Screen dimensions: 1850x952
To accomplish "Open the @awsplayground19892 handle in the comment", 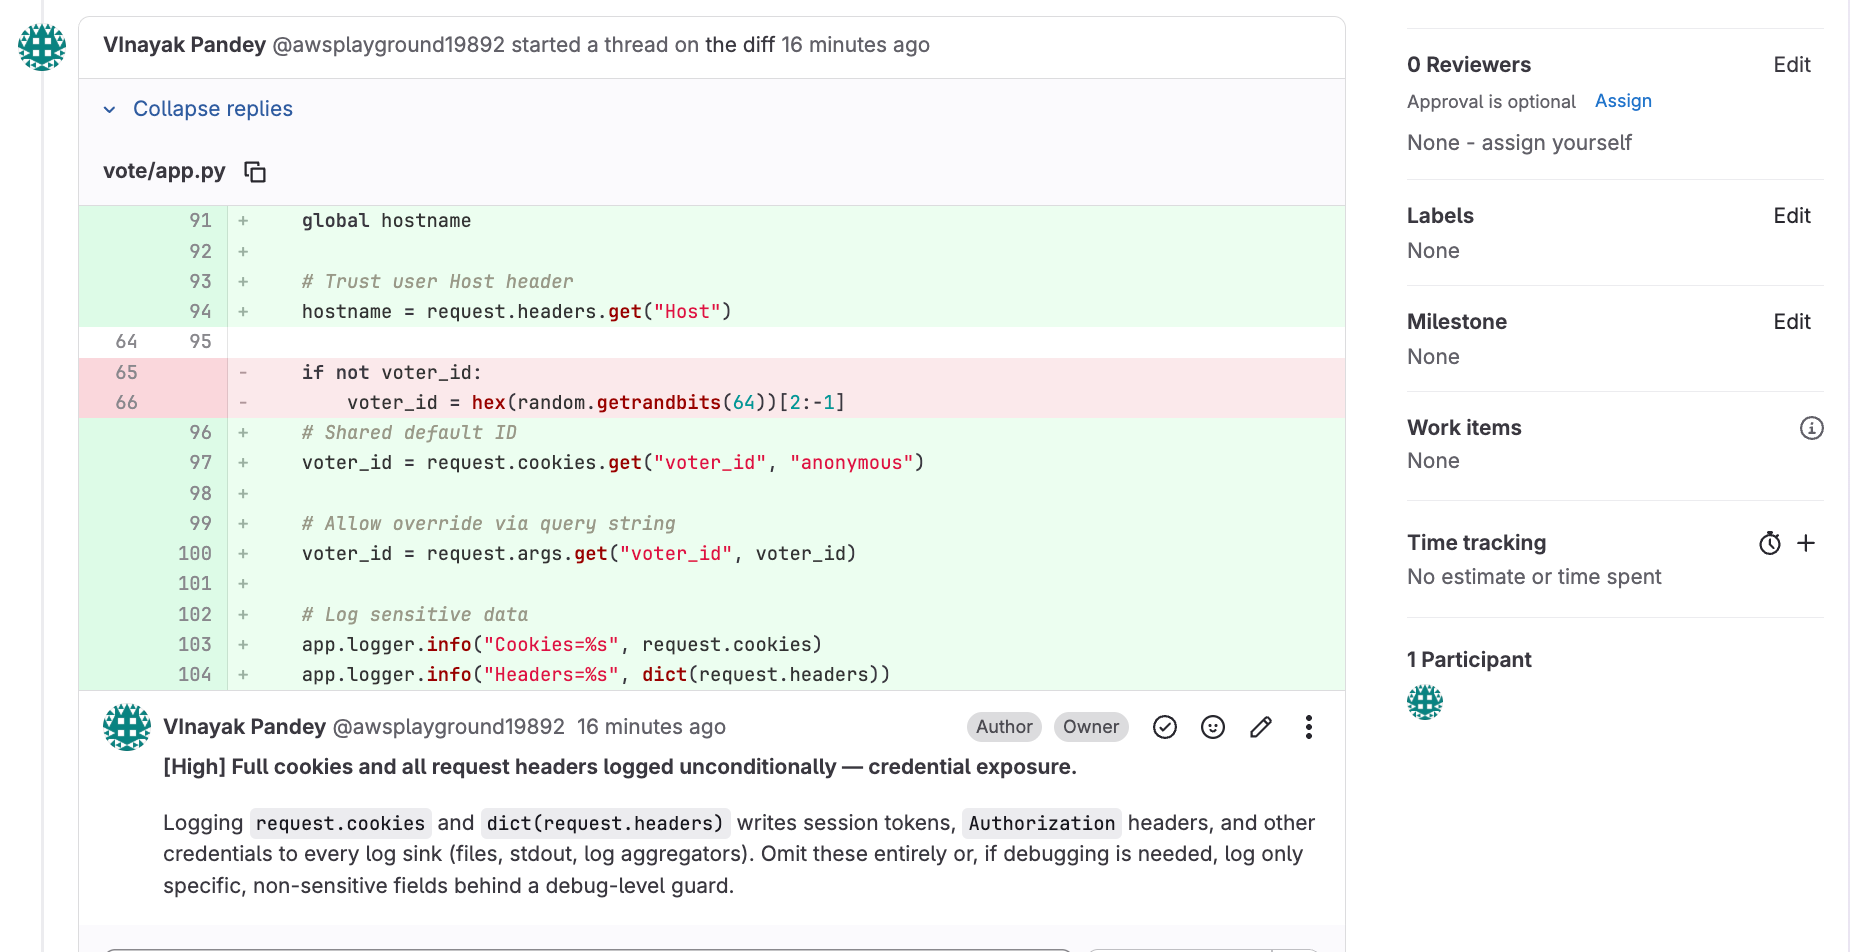I will (x=448, y=727).
